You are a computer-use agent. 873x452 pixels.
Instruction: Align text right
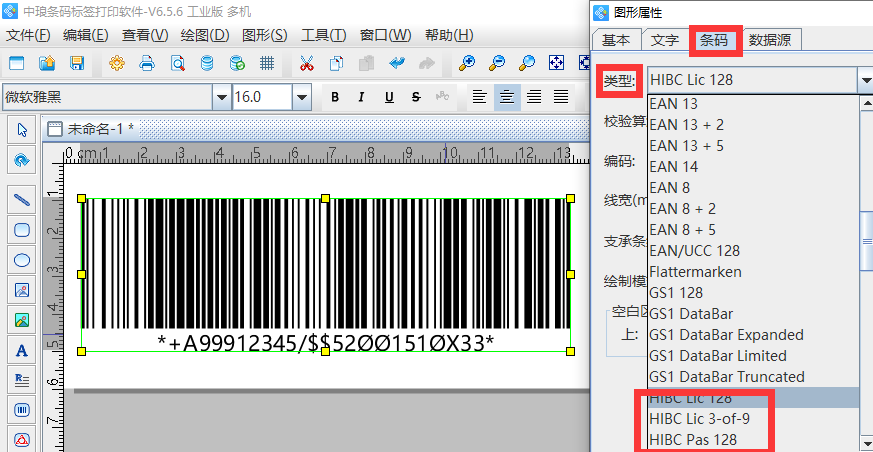pyautogui.click(x=534, y=97)
